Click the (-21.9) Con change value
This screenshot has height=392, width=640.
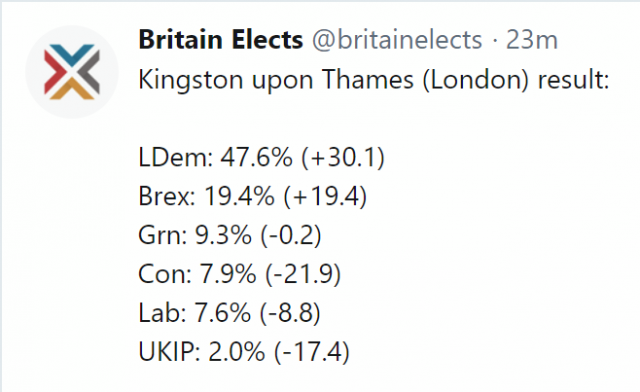click(303, 274)
